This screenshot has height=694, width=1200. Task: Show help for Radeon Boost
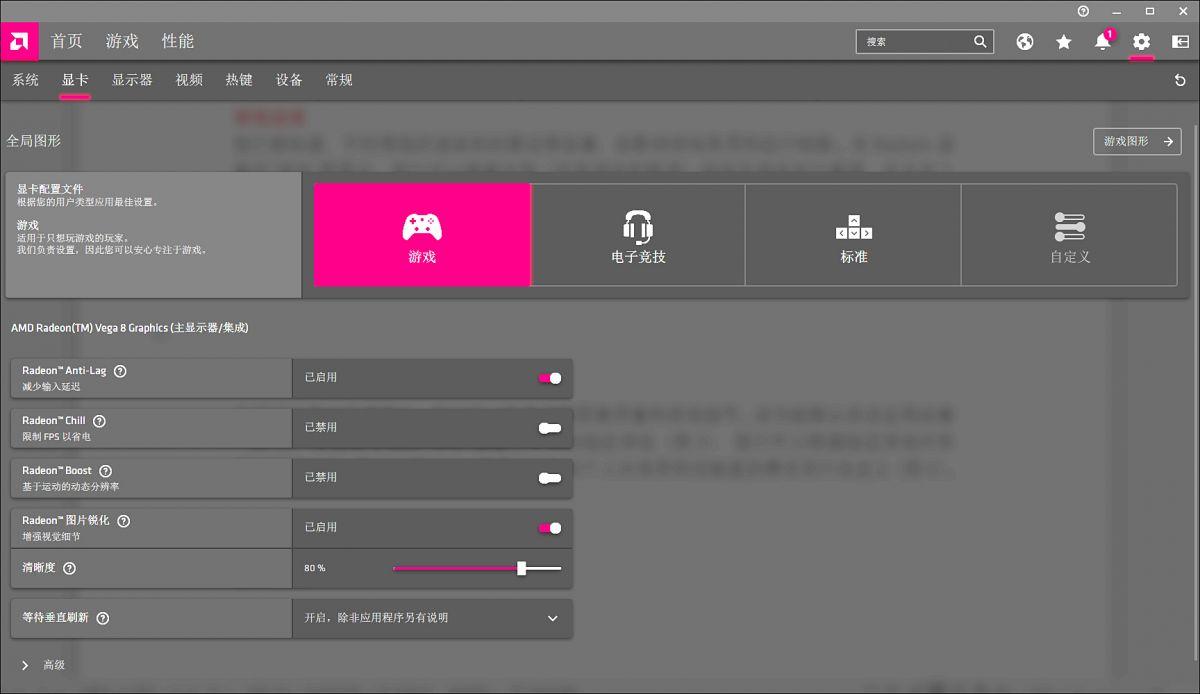(x=105, y=471)
